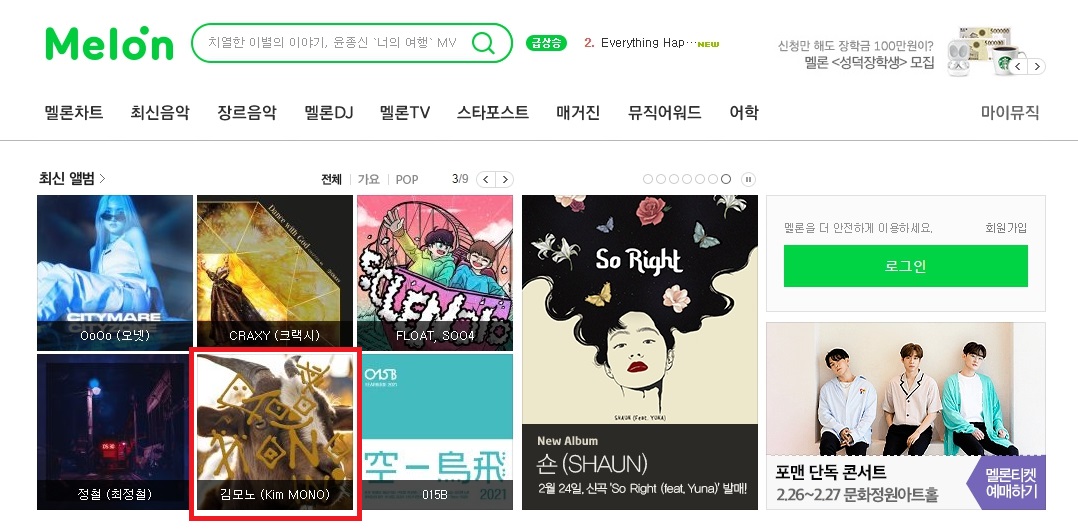Image resolution: width=1078 pixels, height=531 pixels.
Task: Pause the banner slideshow
Action: tap(748, 180)
